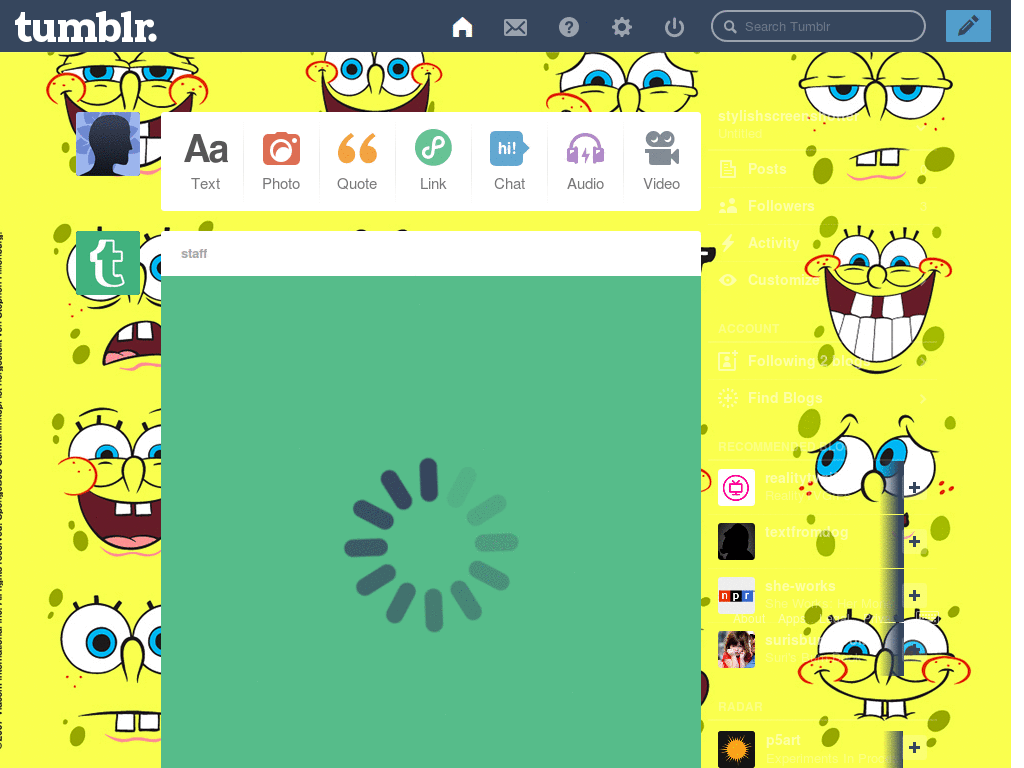Image resolution: width=1024 pixels, height=768 pixels.
Task: Go to homepage via tumblr logo
Action: [86, 27]
